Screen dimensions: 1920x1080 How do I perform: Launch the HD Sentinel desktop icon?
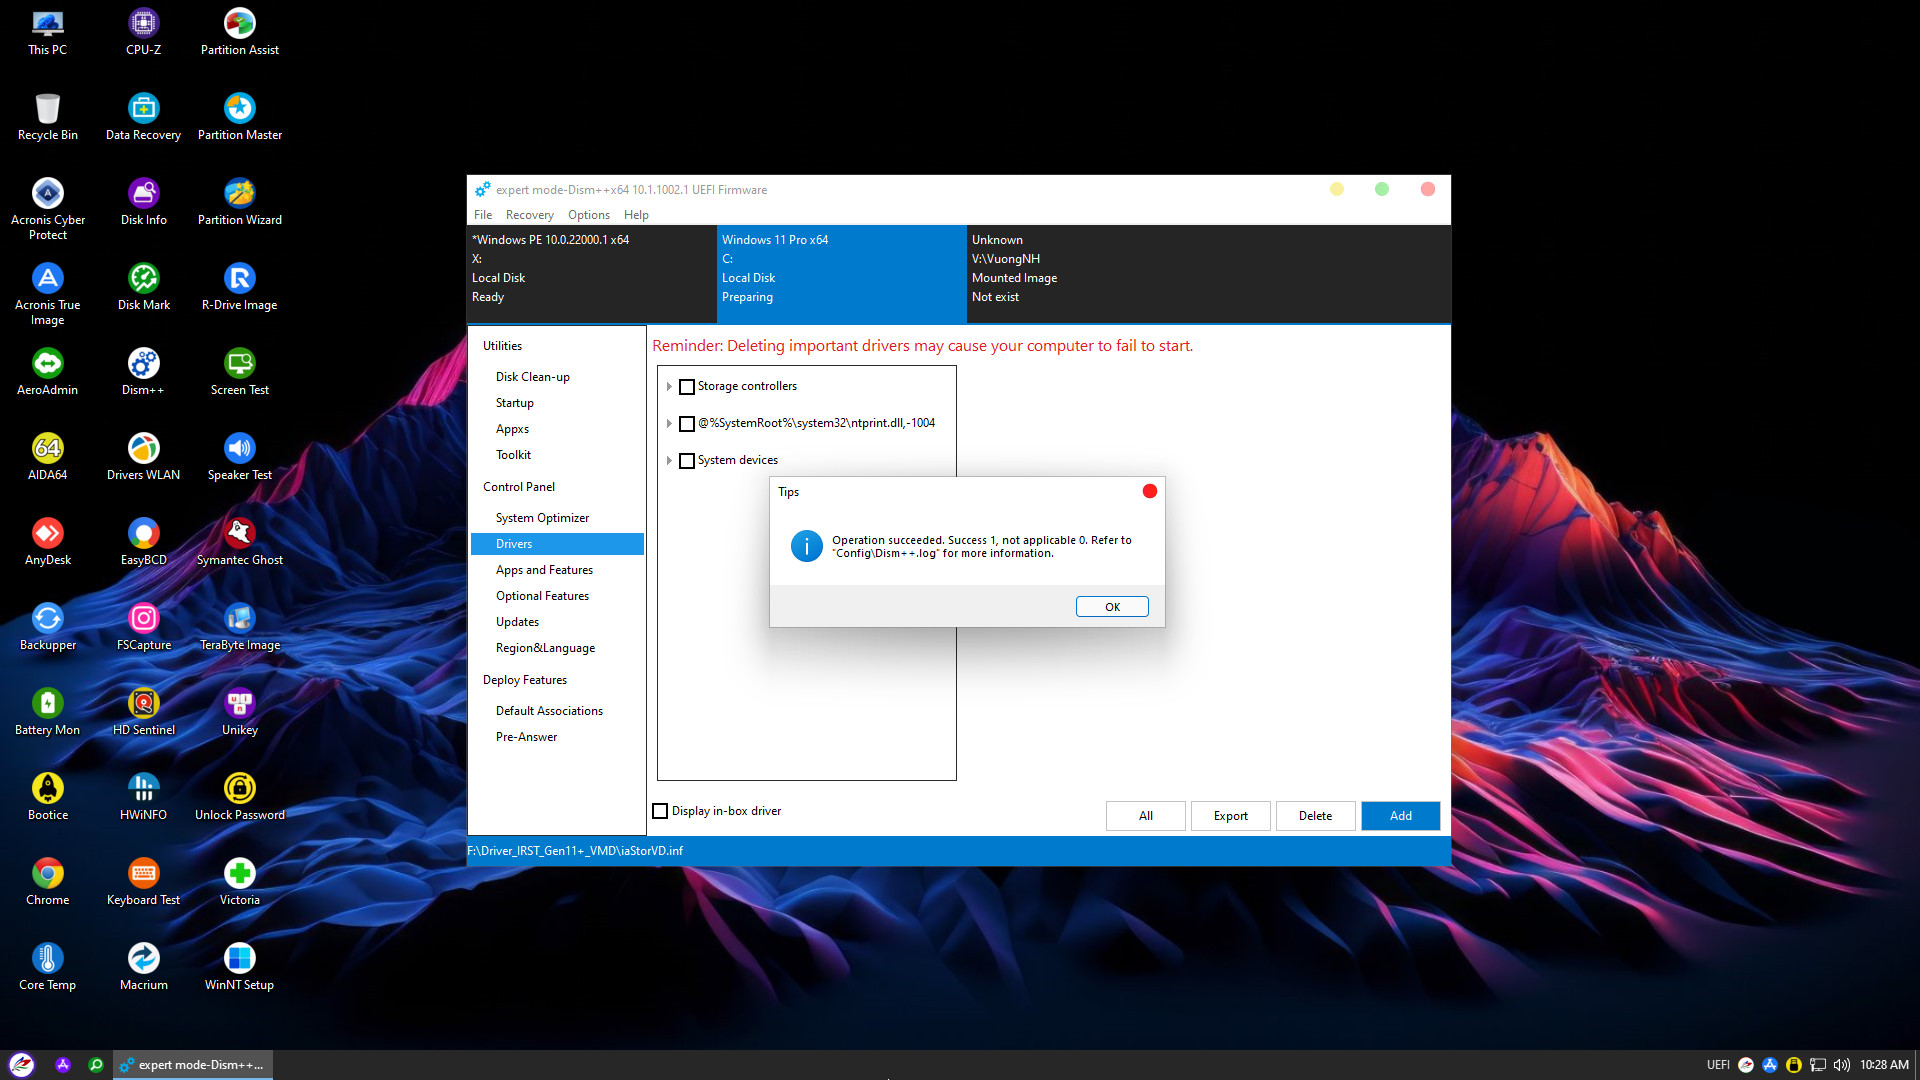[143, 705]
